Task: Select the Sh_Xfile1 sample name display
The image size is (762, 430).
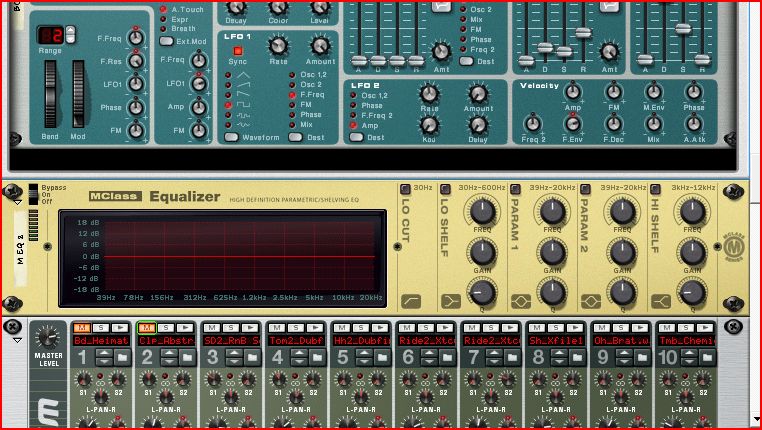Action: click(x=556, y=341)
